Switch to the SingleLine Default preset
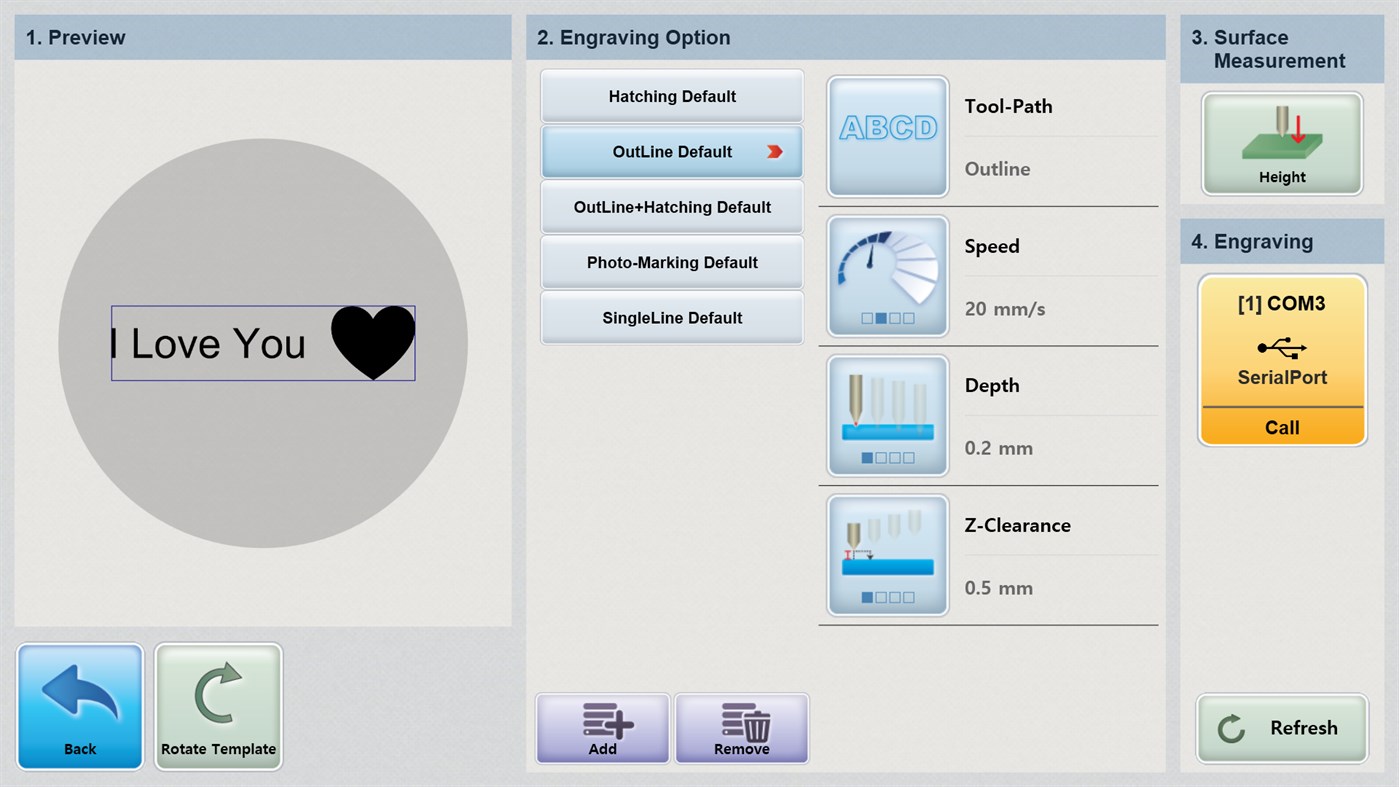Viewport: 1399px width, 787px height. 671,317
